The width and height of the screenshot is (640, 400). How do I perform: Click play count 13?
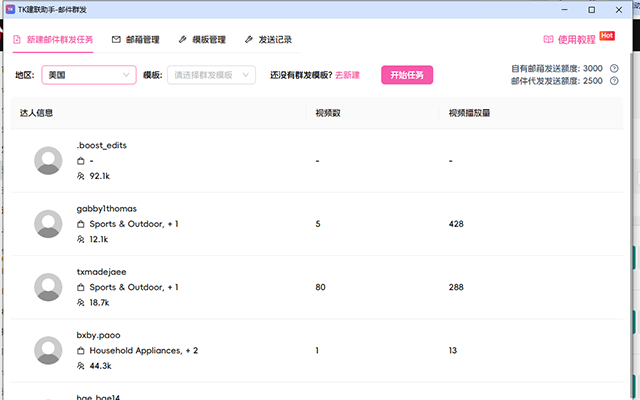point(453,350)
